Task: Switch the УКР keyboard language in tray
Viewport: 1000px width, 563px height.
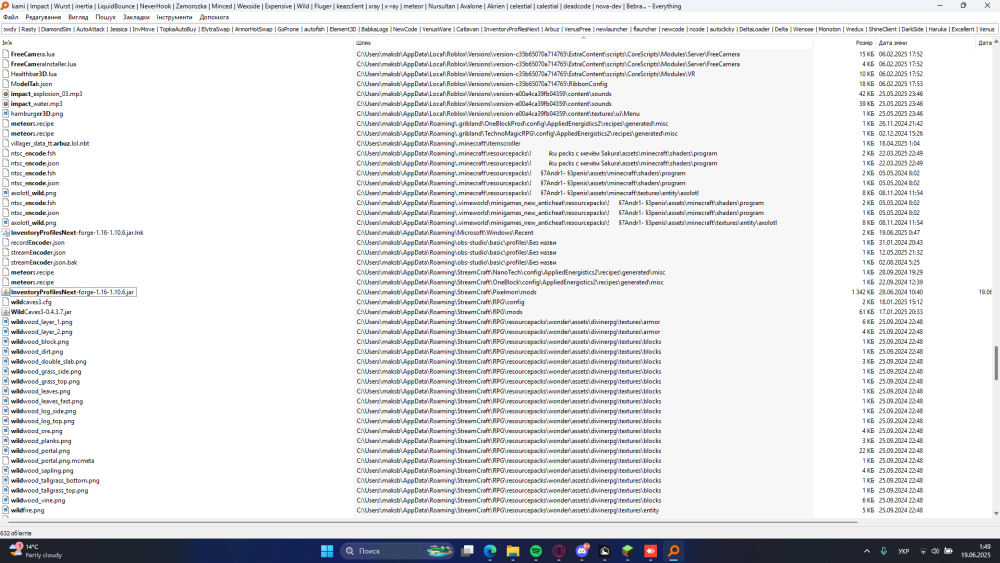Action: (x=904, y=551)
